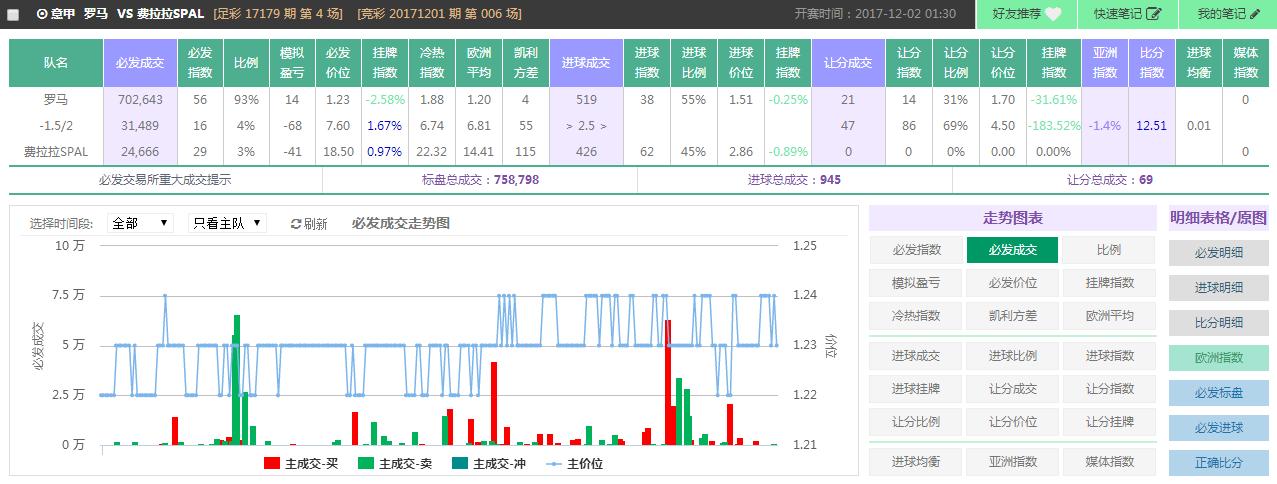The image size is (1277, 484).
Task: Click the 进球总成交 945 summary
Action: tap(794, 180)
